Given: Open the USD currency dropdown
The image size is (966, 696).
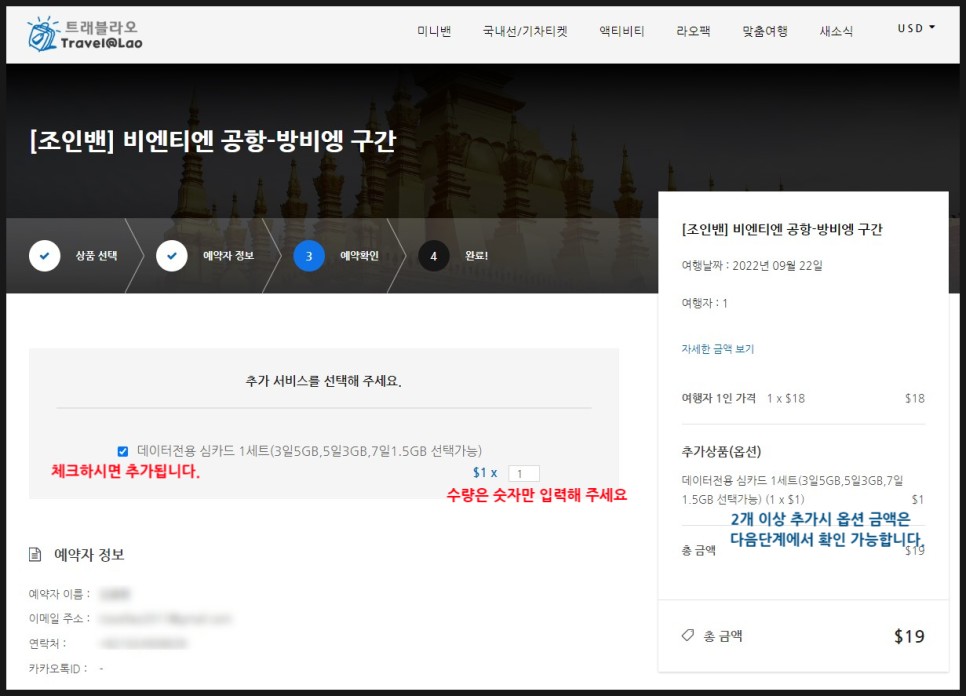Looking at the screenshot, I should coord(915,29).
